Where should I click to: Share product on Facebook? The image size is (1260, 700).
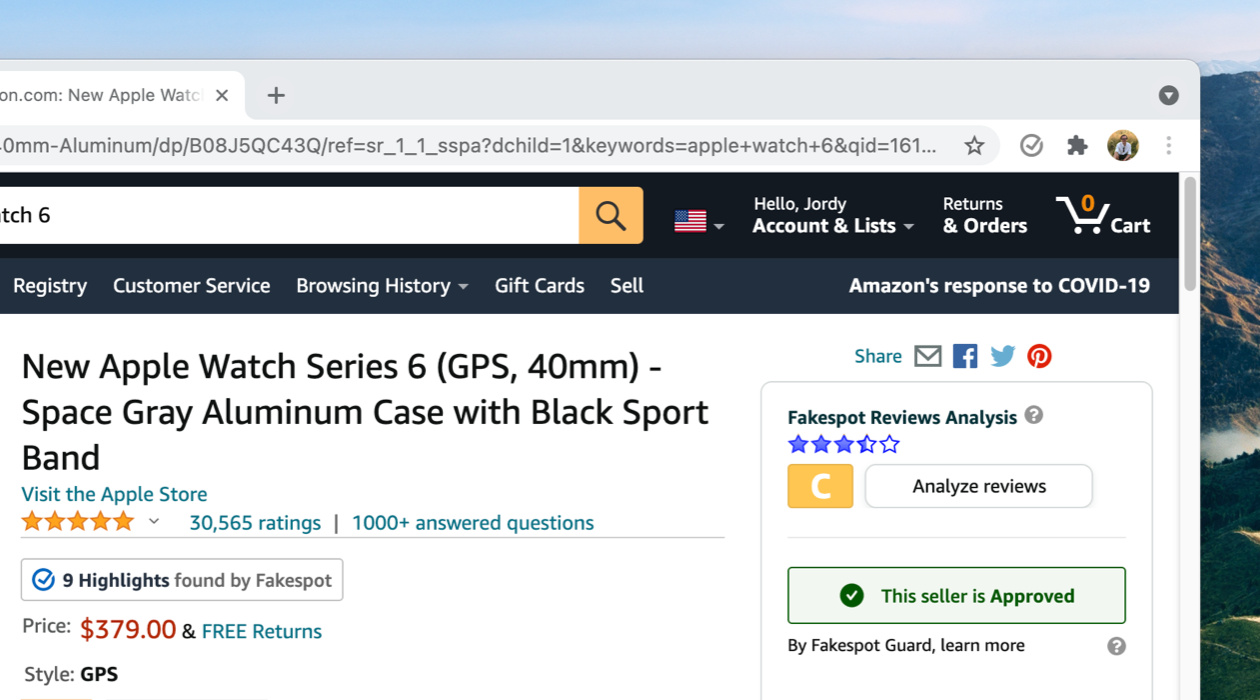965,356
